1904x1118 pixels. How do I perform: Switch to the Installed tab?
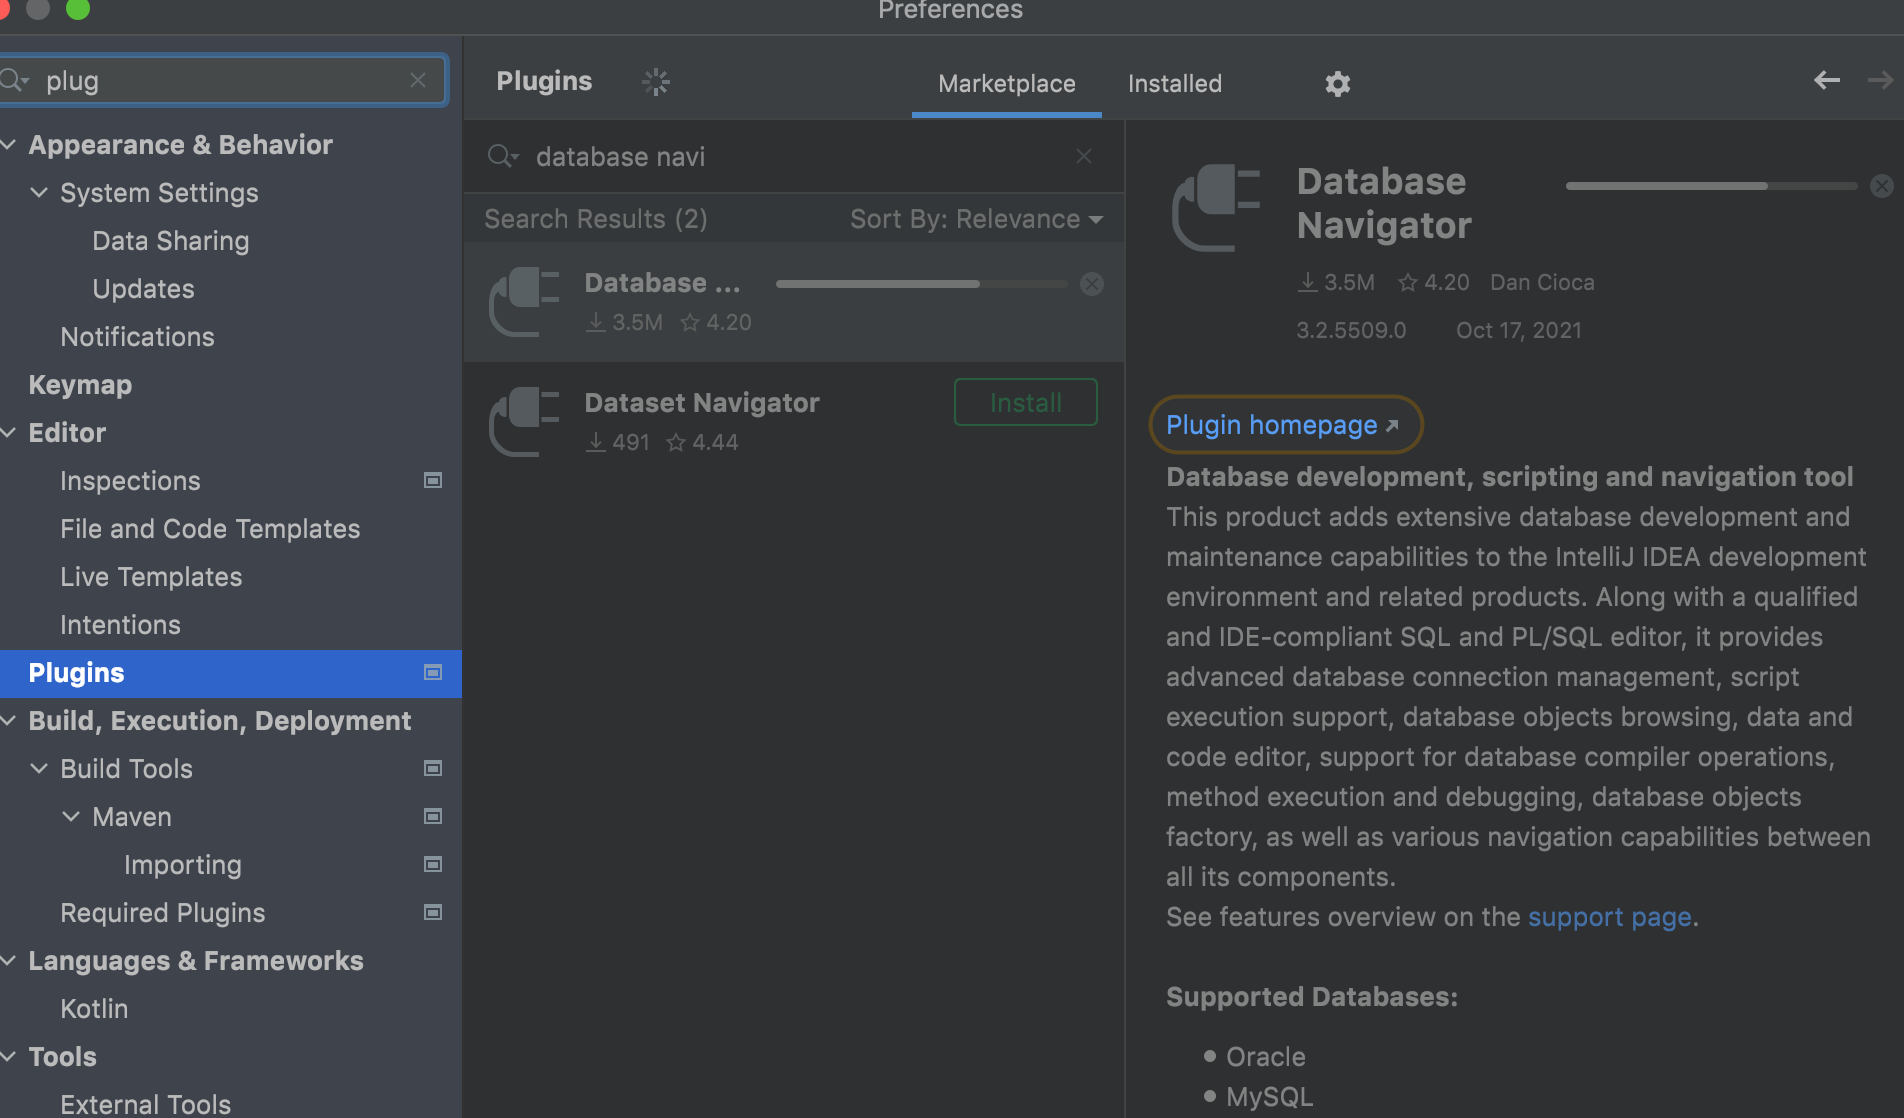(x=1174, y=84)
